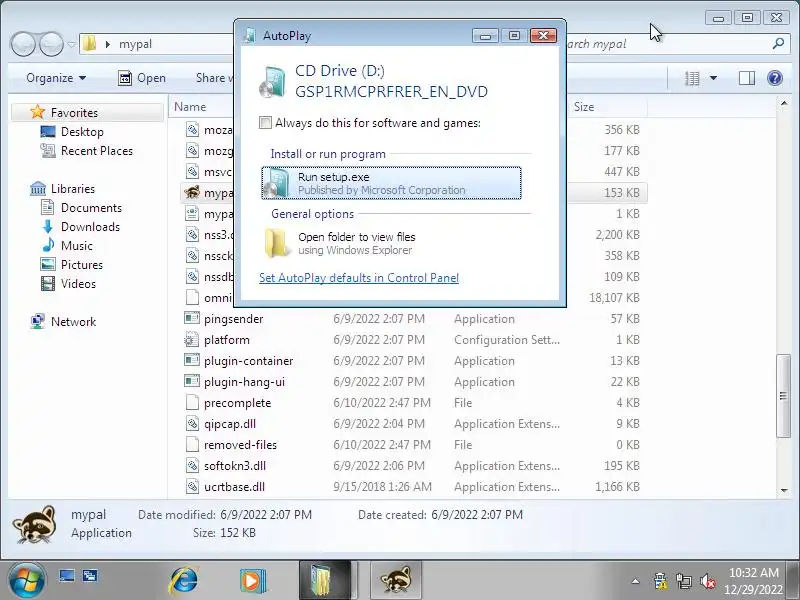The image size is (800, 600).
Task: Minimize the AutoPlay dialog
Action: click(485, 35)
